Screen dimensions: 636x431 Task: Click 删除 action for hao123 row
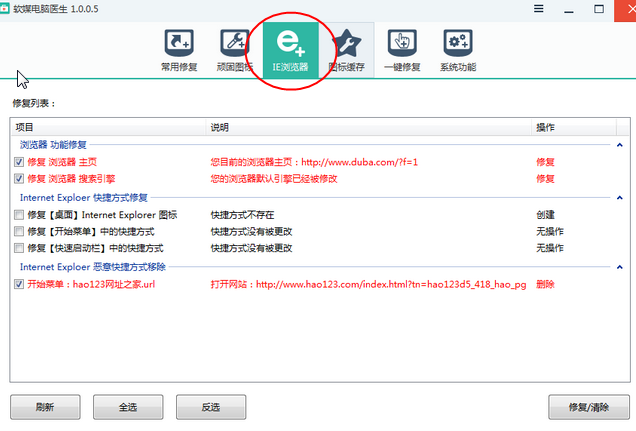[x=545, y=284]
